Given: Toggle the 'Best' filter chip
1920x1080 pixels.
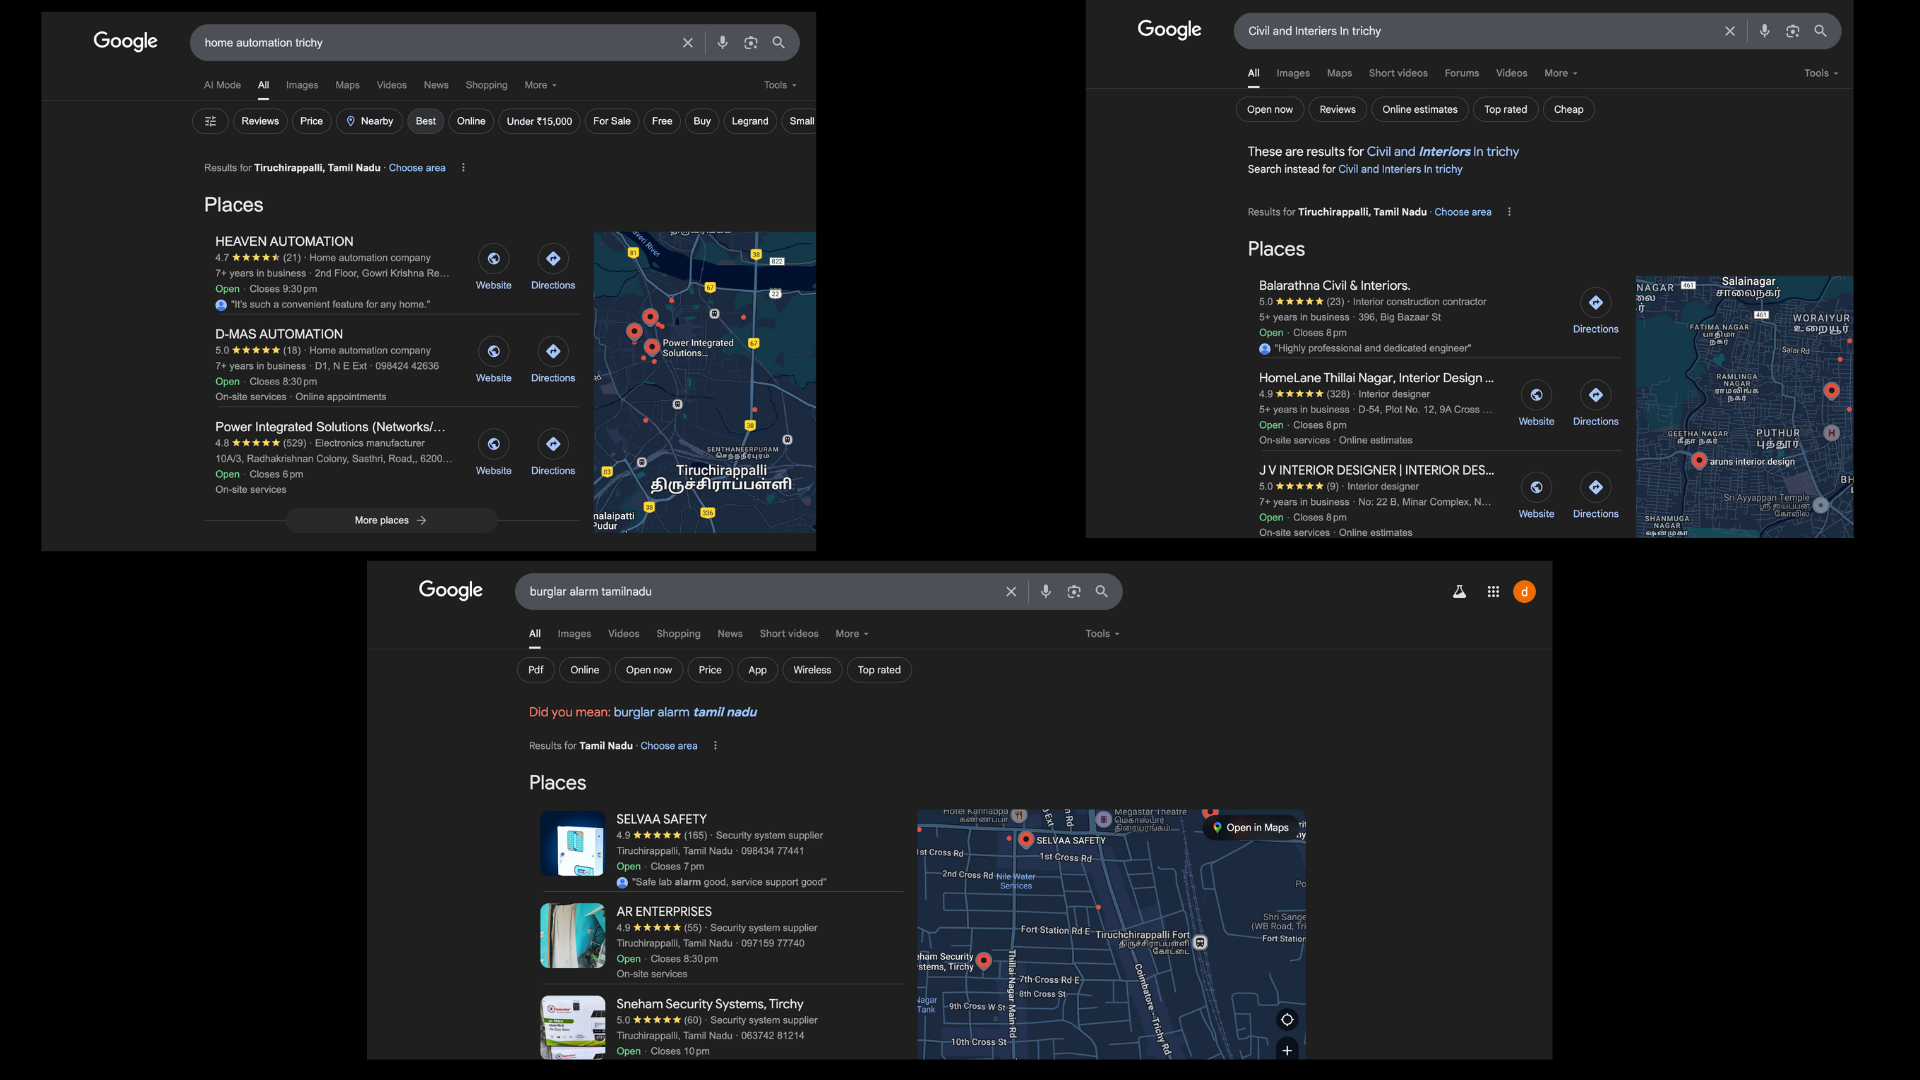Looking at the screenshot, I should [425, 121].
